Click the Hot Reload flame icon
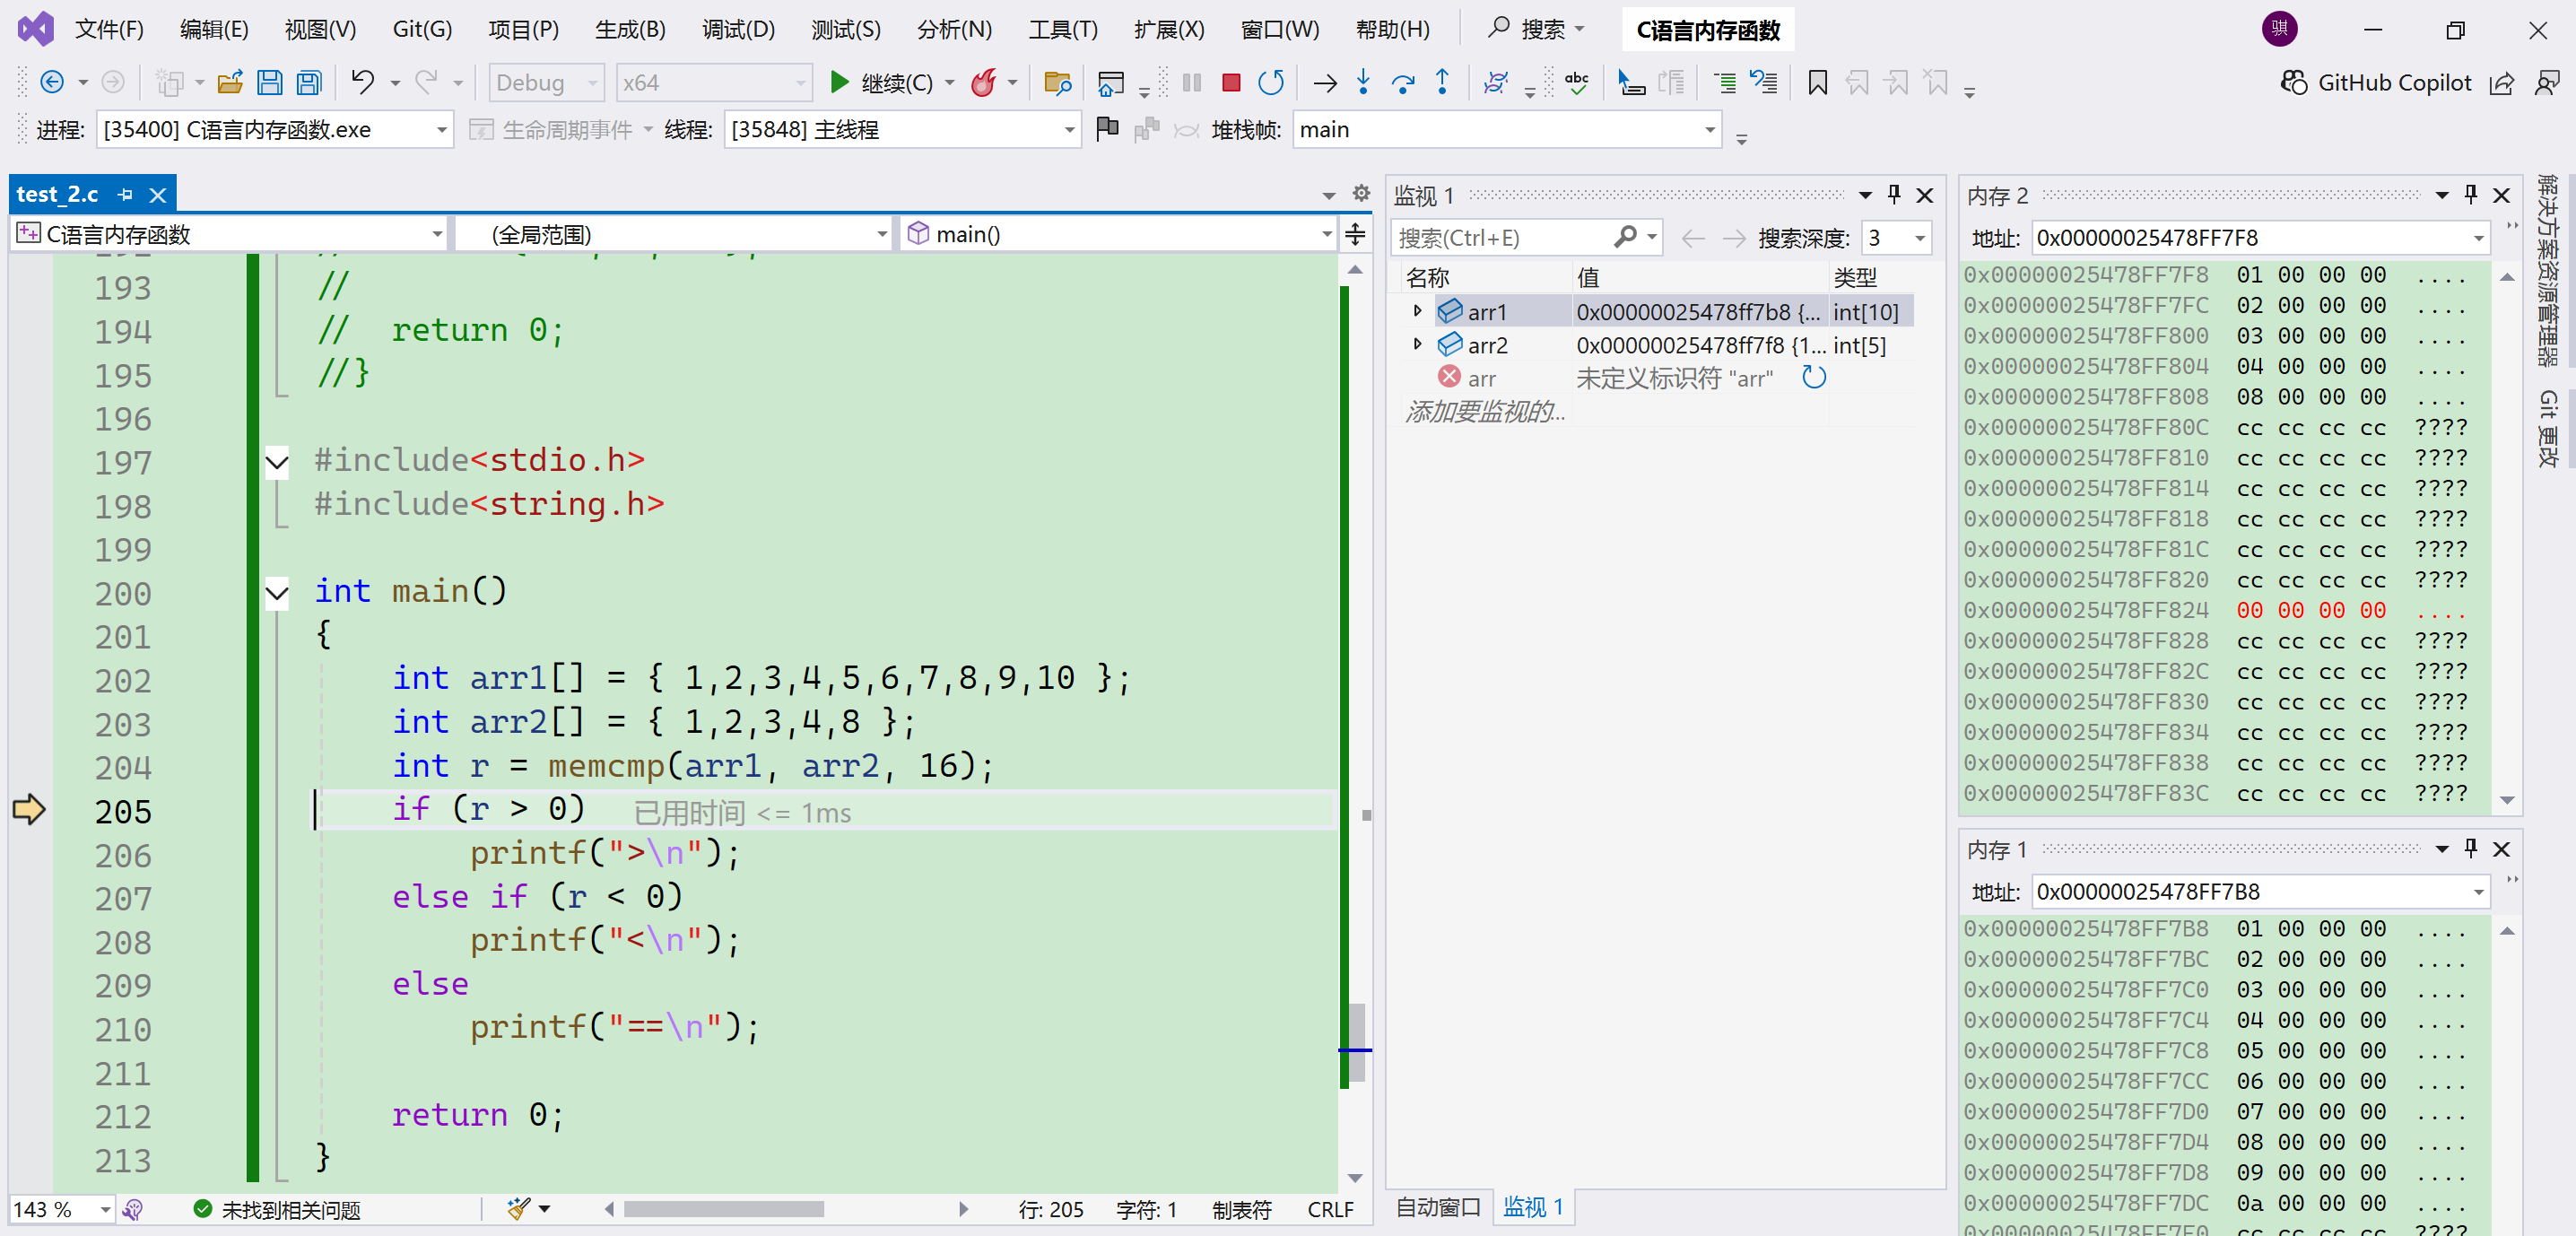Viewport: 2576px width, 1236px height. (984, 83)
